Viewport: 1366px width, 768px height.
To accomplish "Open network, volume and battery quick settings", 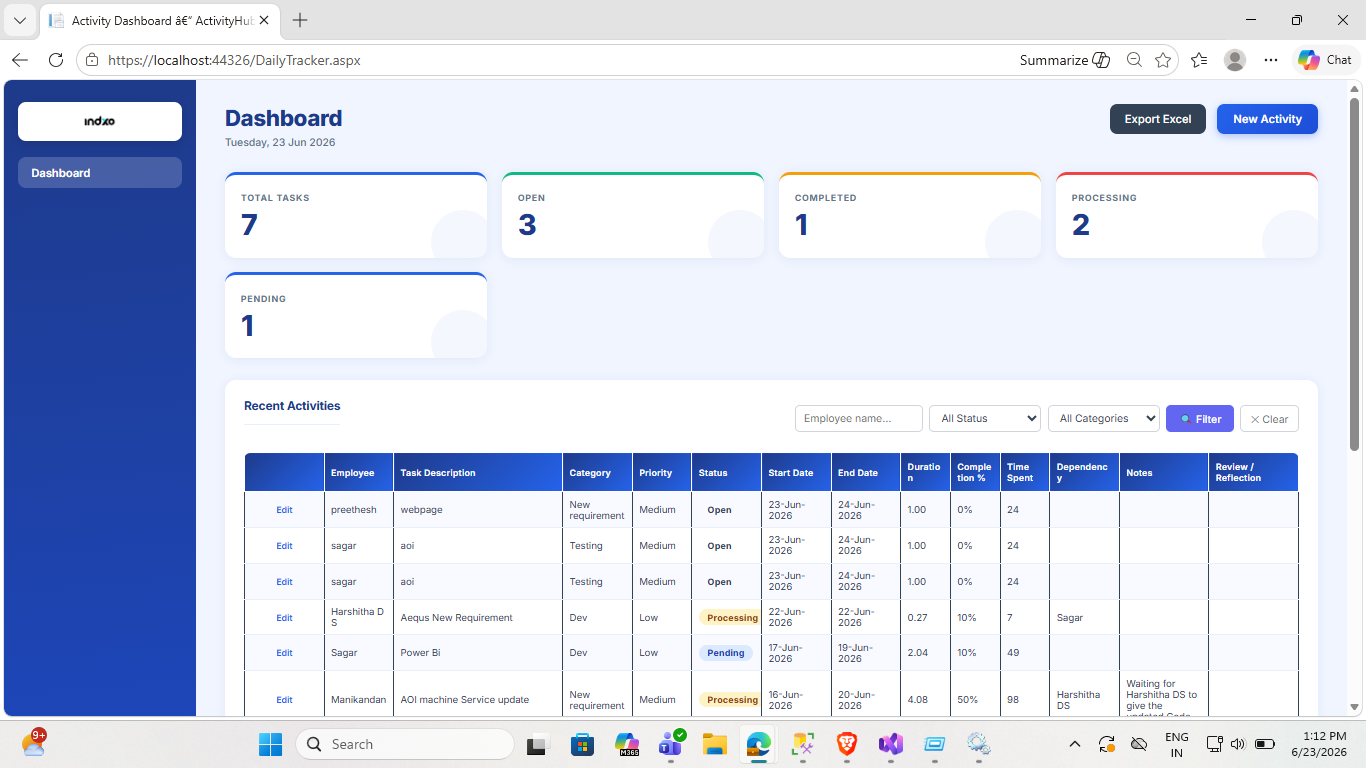I will pos(1240,744).
